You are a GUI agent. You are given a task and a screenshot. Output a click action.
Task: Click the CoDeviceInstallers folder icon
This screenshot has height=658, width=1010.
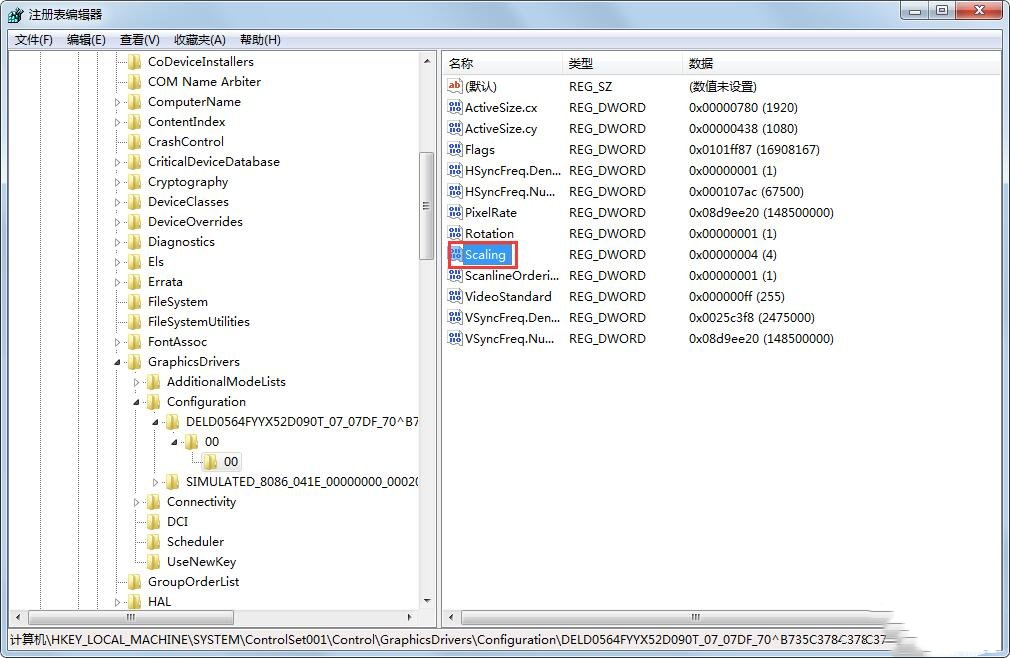(x=135, y=62)
